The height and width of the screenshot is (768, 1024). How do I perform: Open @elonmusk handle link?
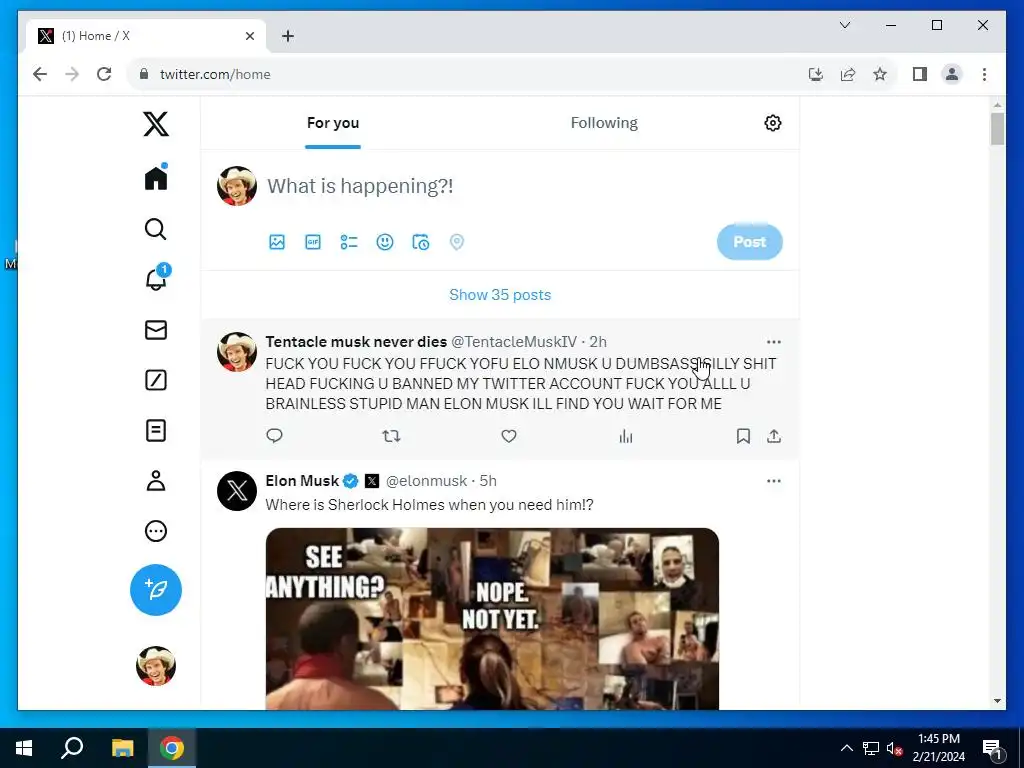[x=426, y=481]
